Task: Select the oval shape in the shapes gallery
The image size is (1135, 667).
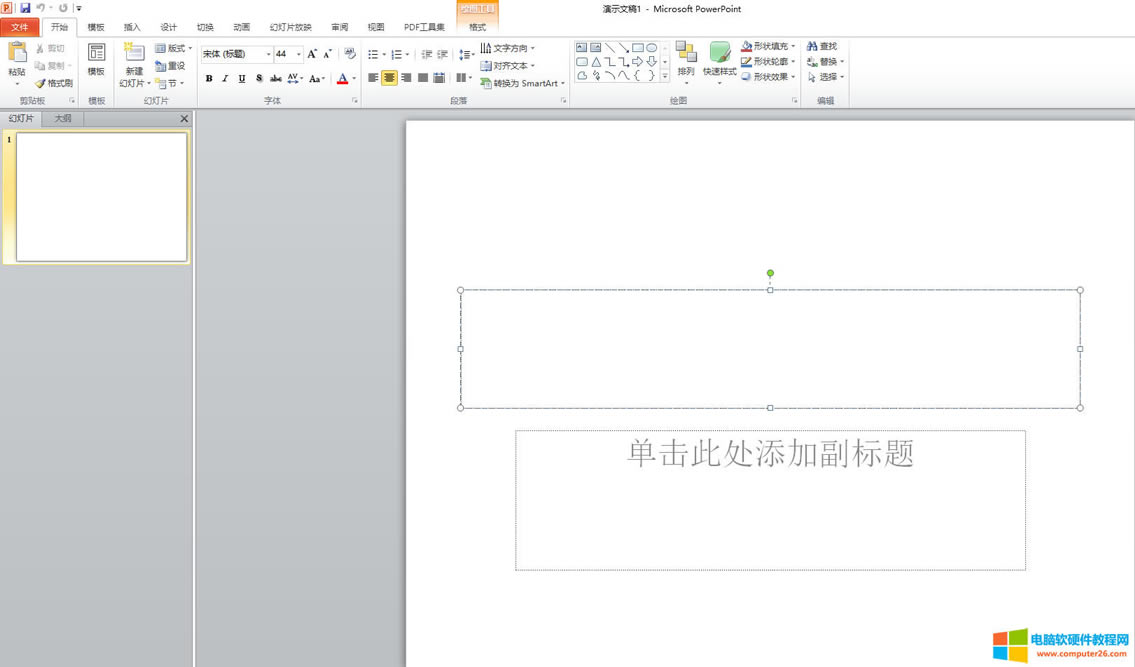Action: [x=652, y=47]
